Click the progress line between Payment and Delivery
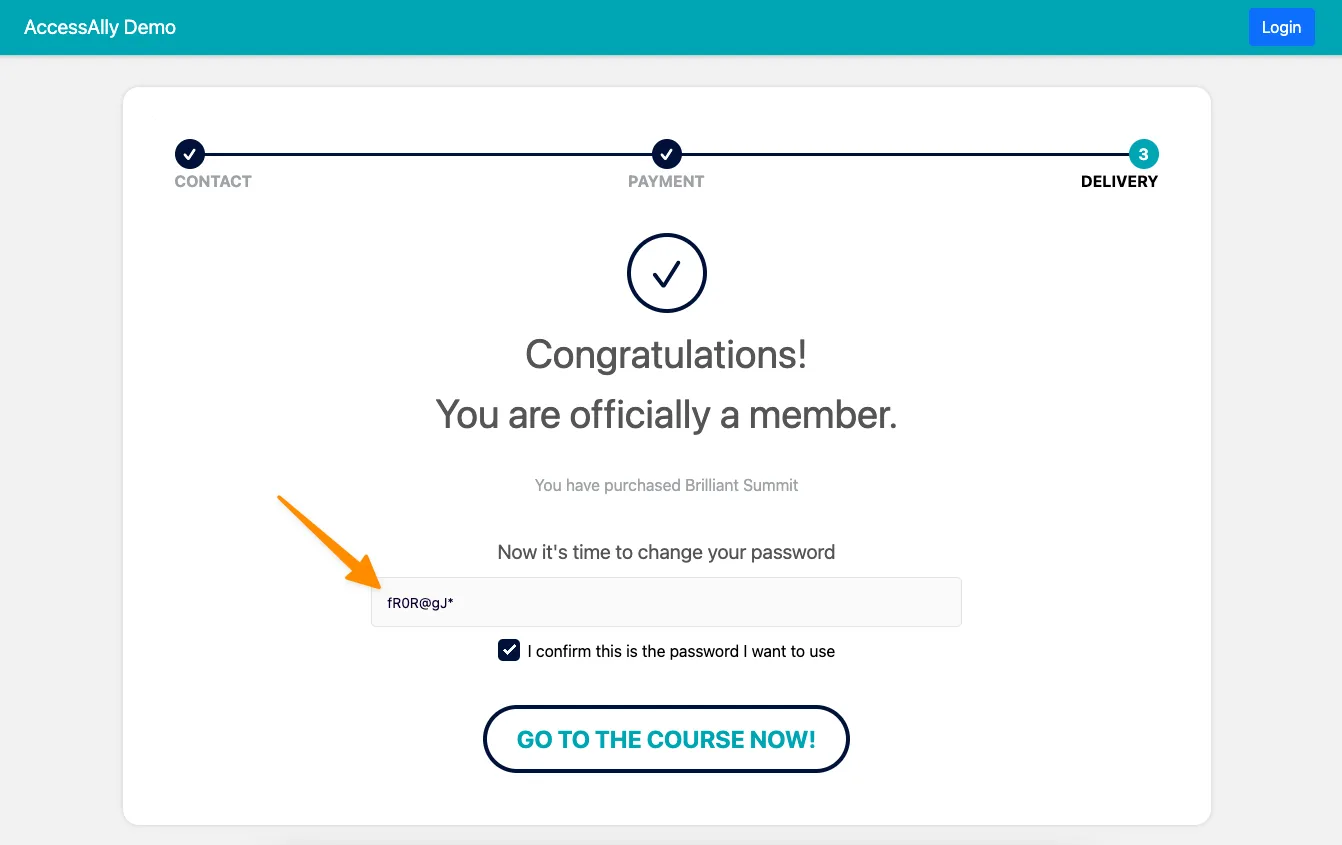1342x845 pixels. click(x=905, y=154)
